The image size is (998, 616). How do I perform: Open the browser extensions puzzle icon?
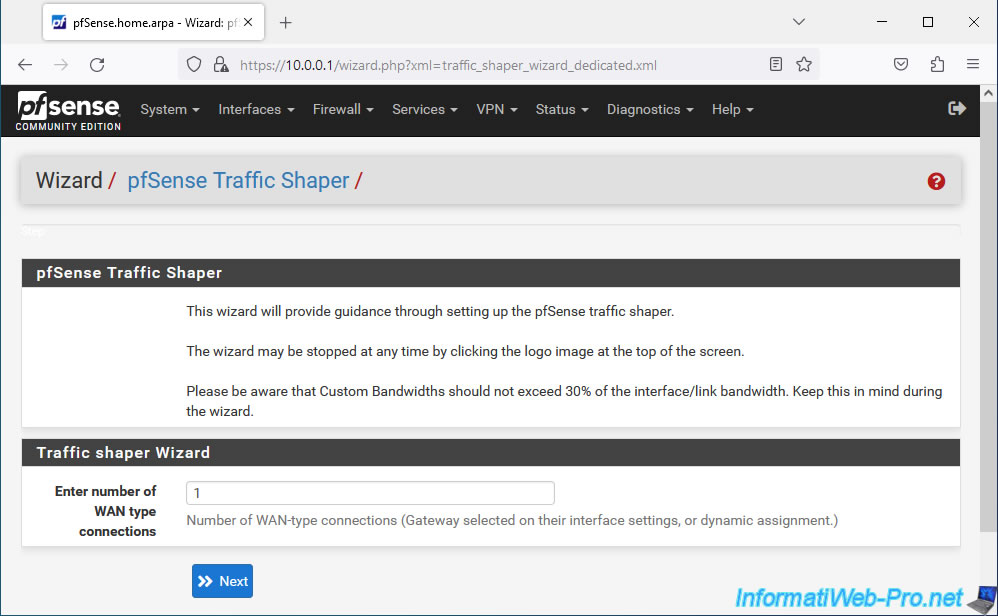(937, 64)
